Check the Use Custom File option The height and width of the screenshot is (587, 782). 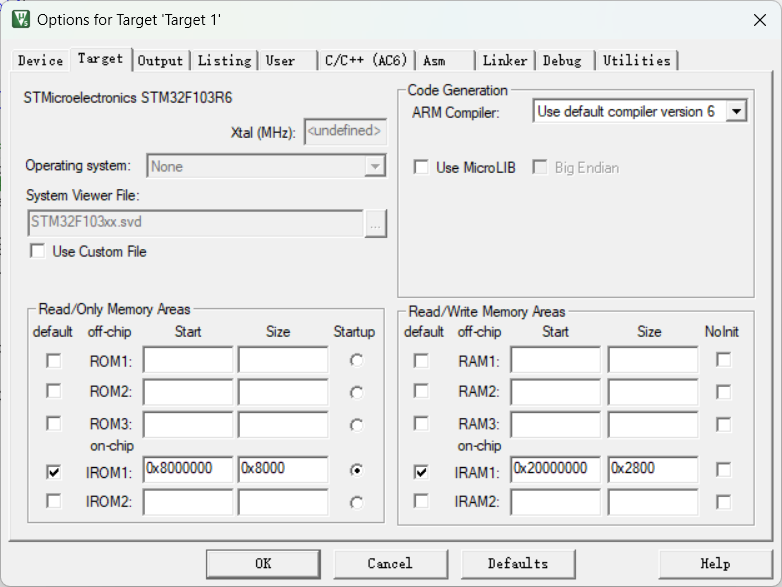(x=38, y=252)
